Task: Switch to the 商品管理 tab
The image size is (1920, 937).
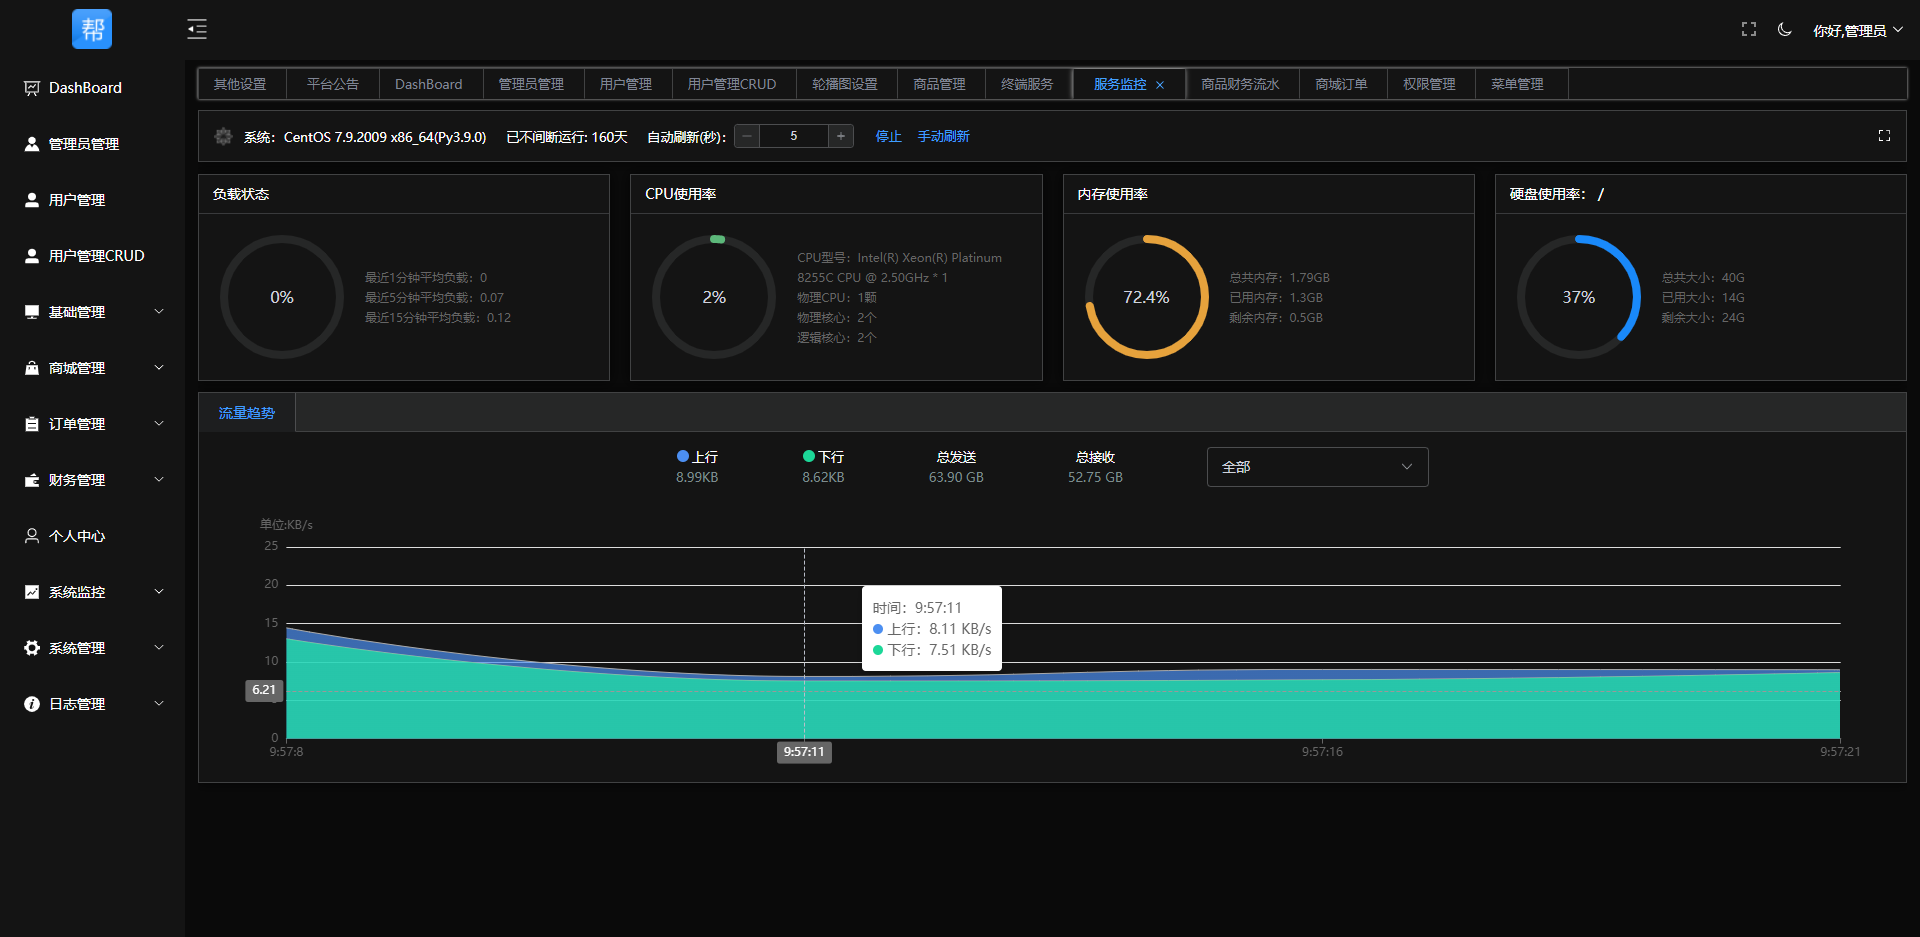Action: tap(939, 84)
